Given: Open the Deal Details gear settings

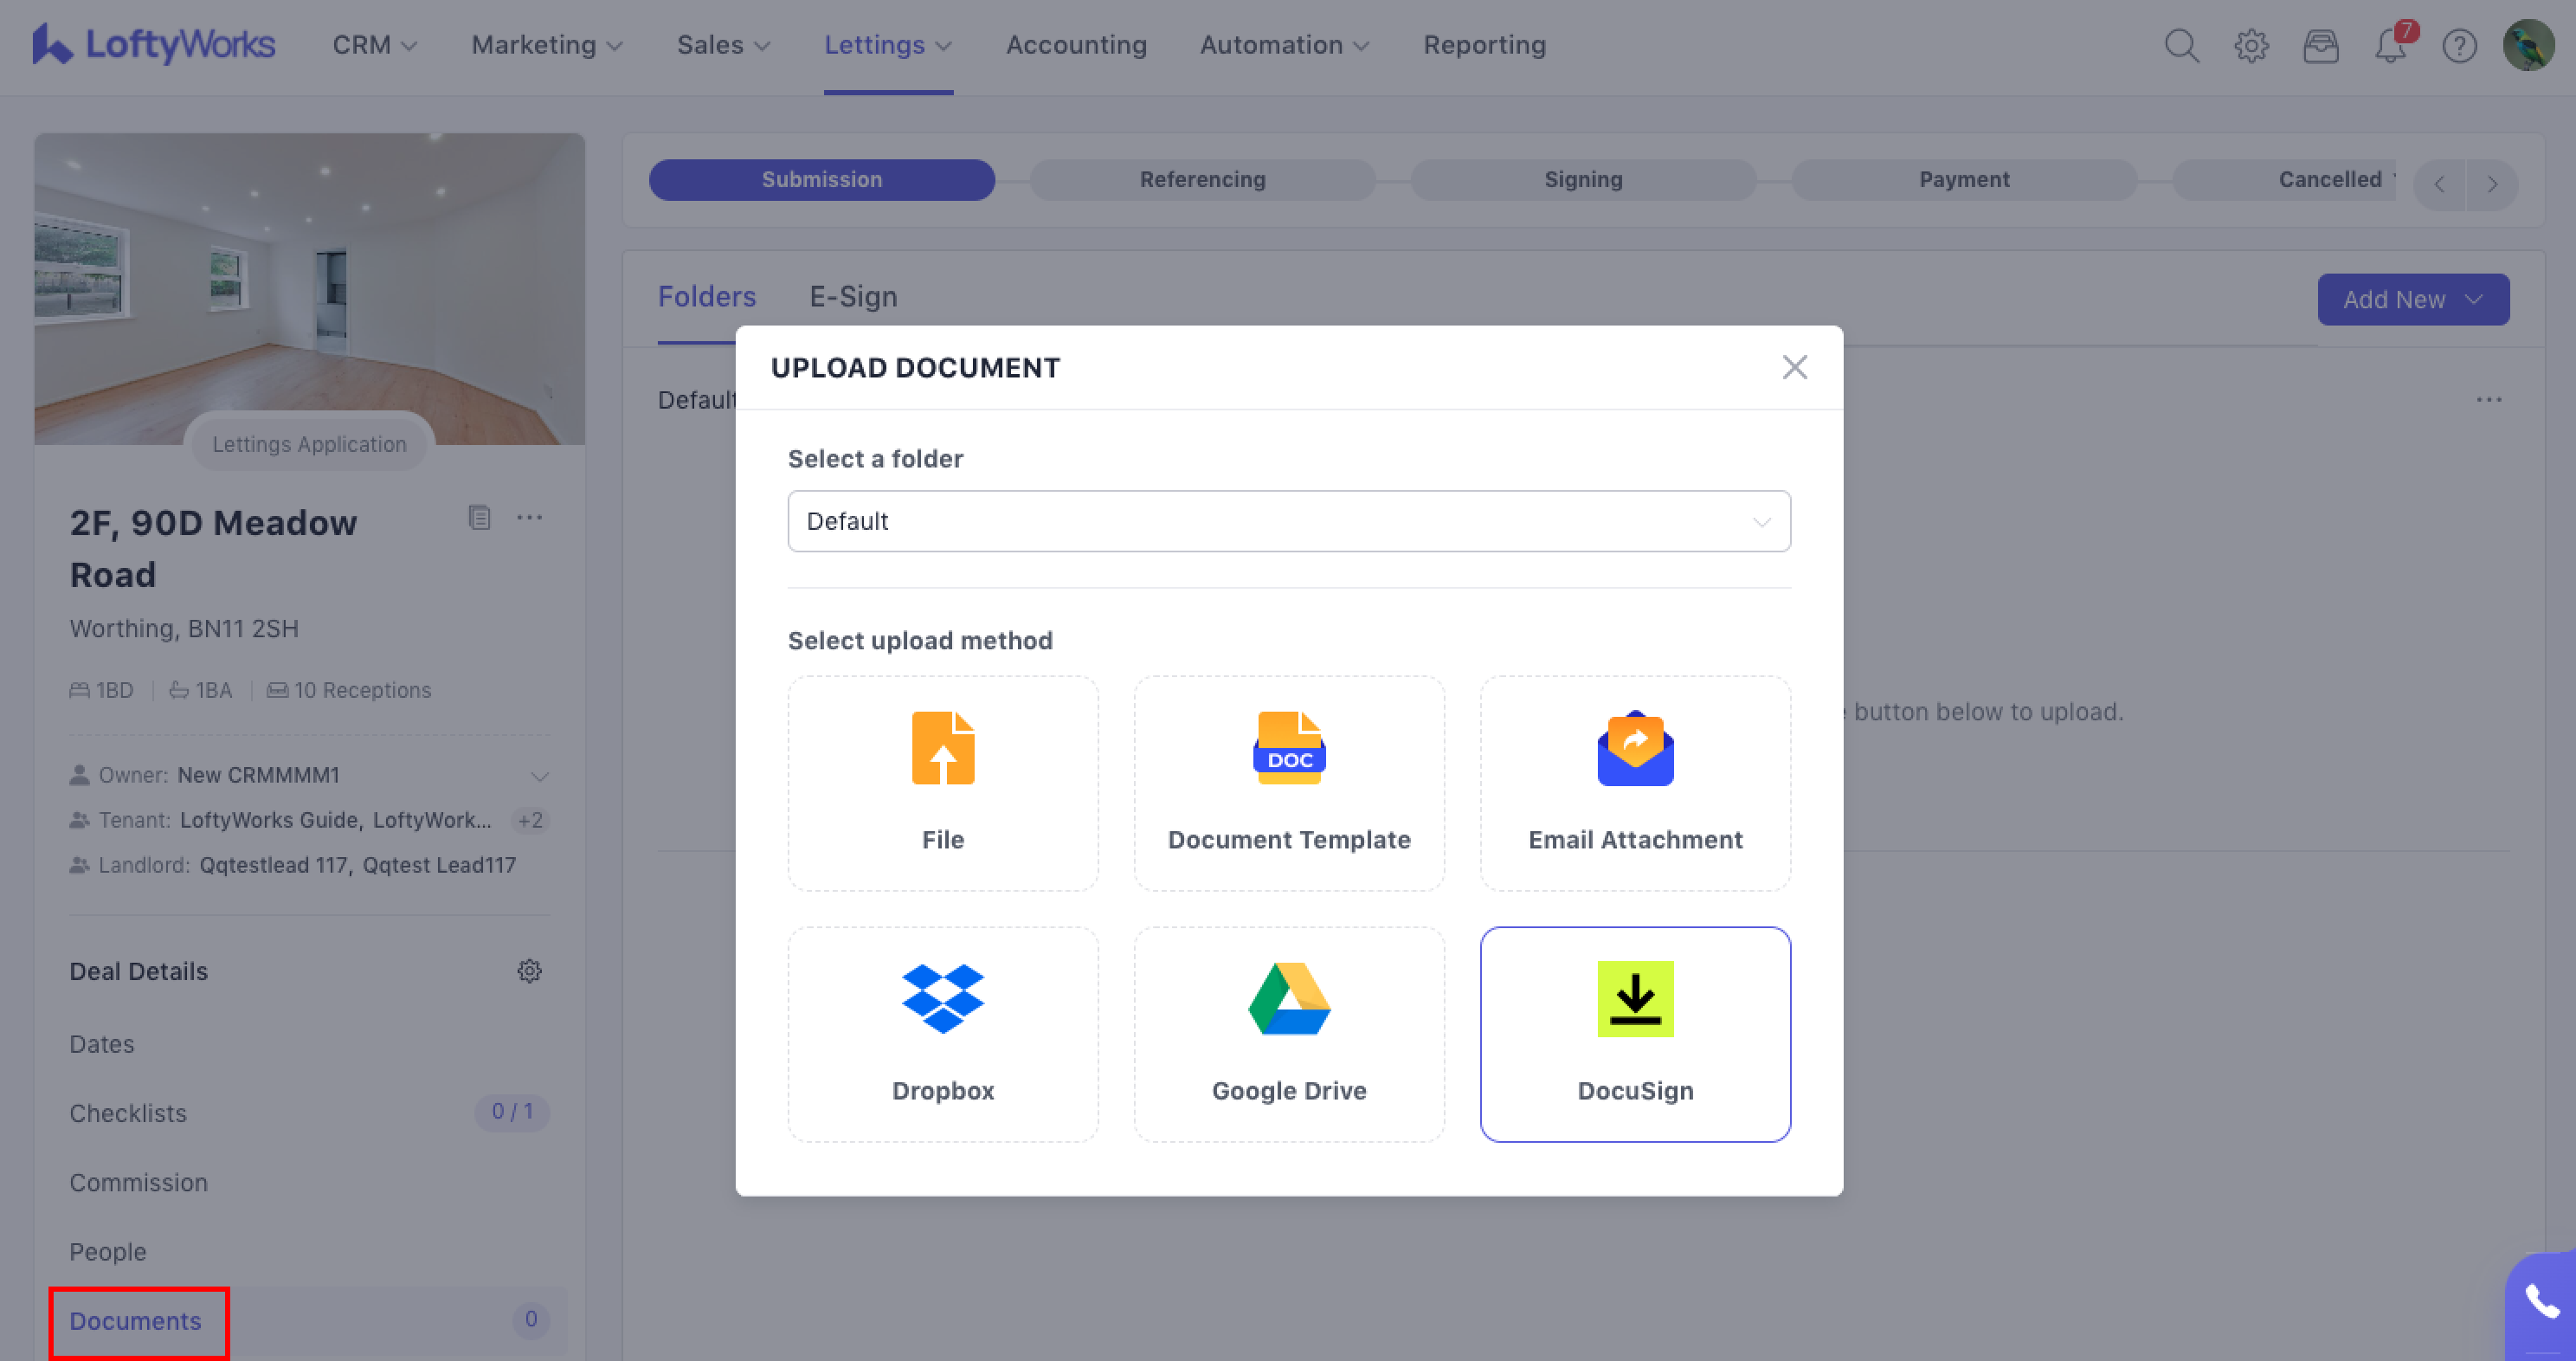Looking at the screenshot, I should point(529,971).
